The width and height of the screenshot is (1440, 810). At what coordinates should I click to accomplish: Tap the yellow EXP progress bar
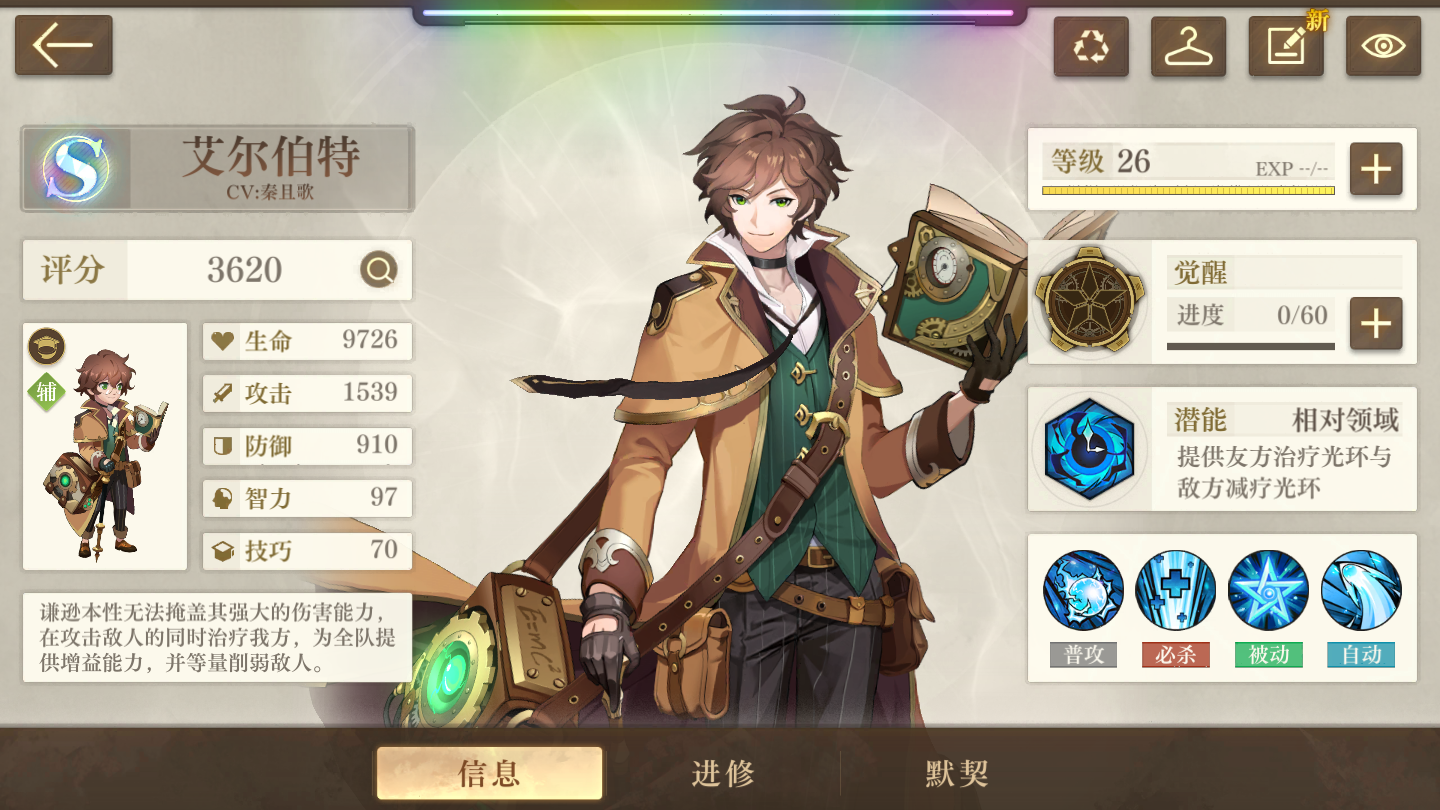point(1188,190)
